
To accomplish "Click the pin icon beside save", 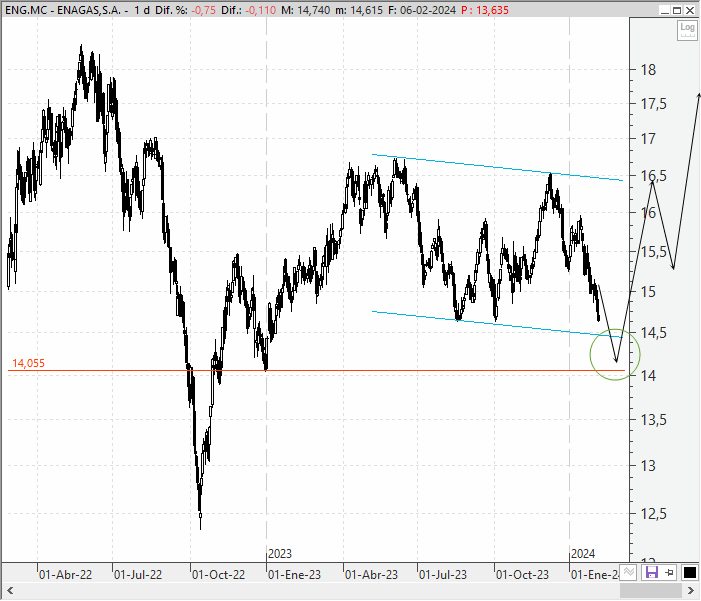I will click(669, 572).
